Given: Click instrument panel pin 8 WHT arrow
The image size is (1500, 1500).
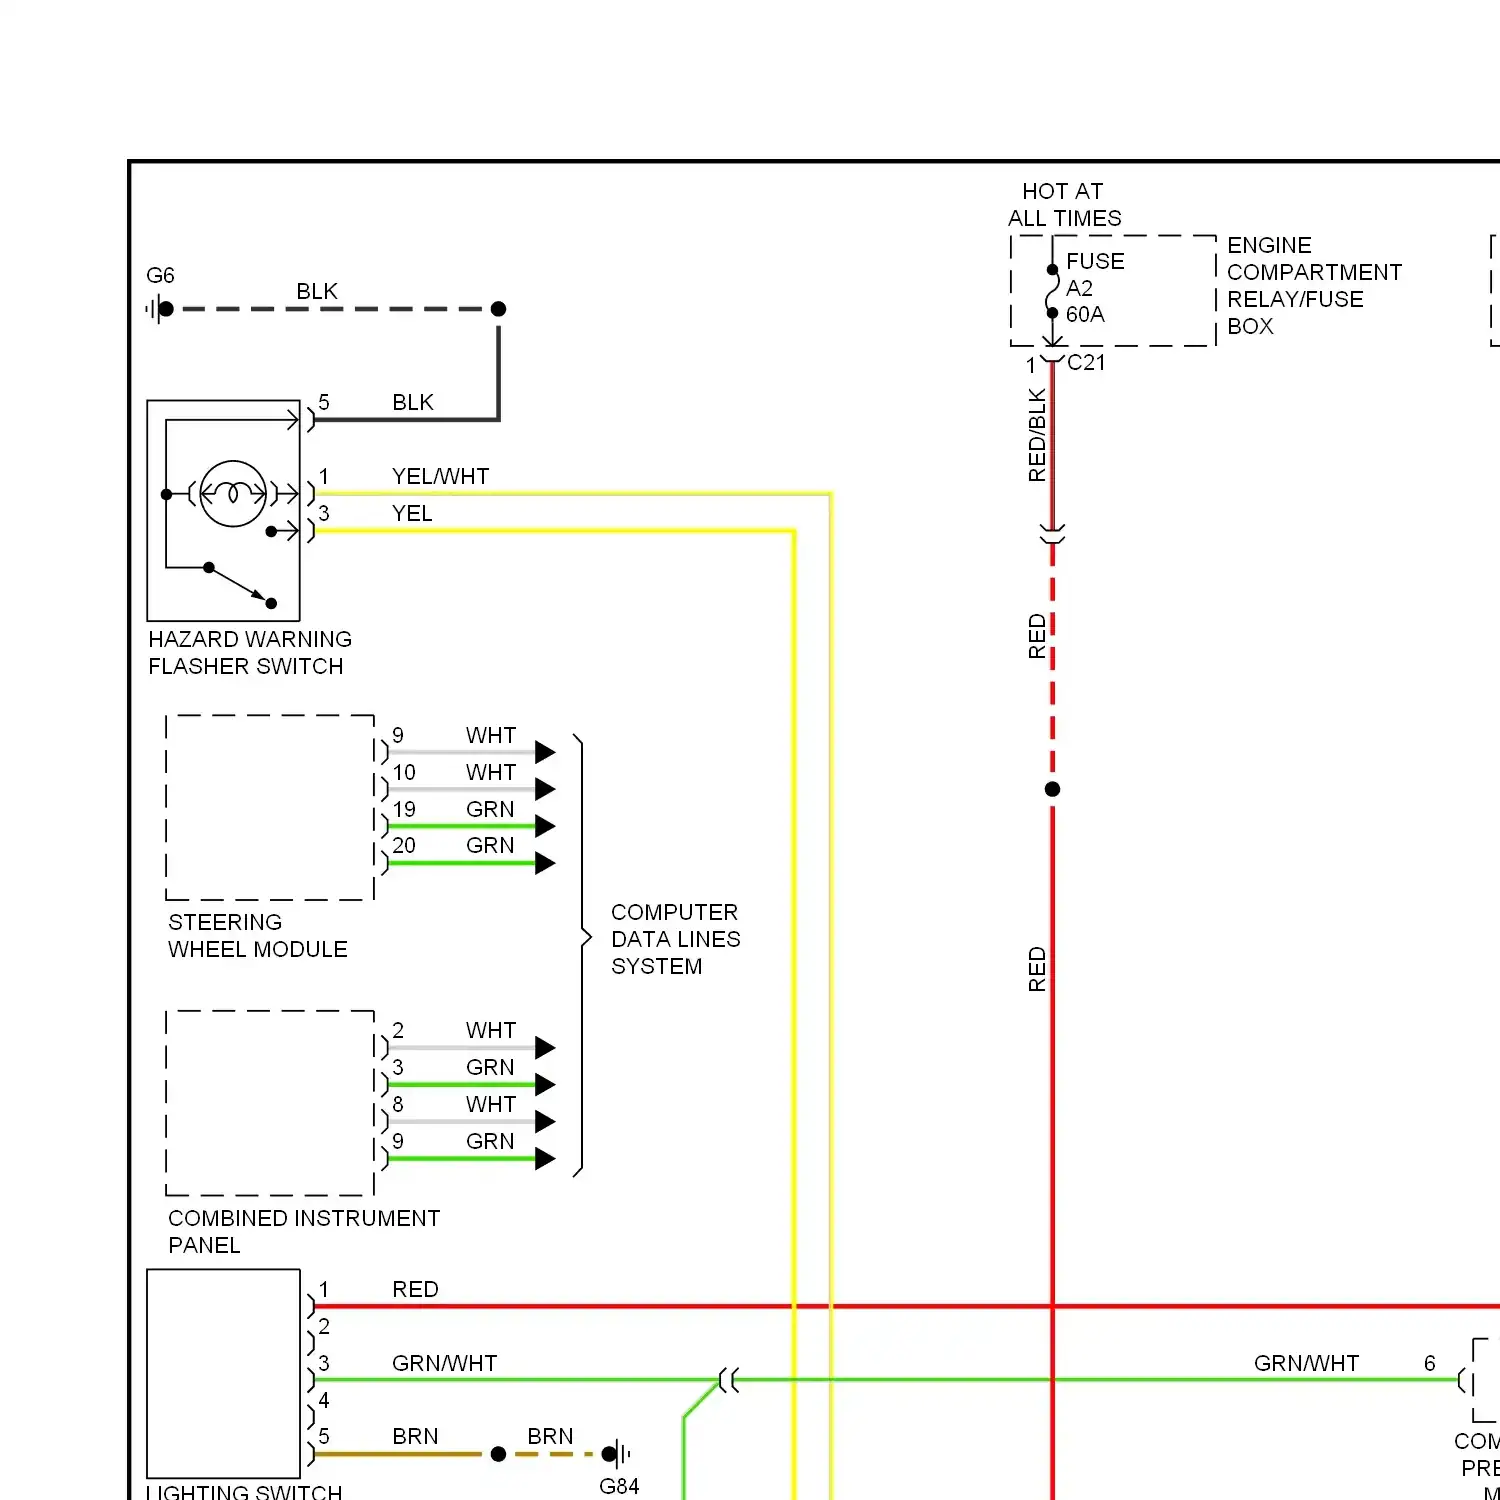Looking at the screenshot, I should click(545, 1121).
